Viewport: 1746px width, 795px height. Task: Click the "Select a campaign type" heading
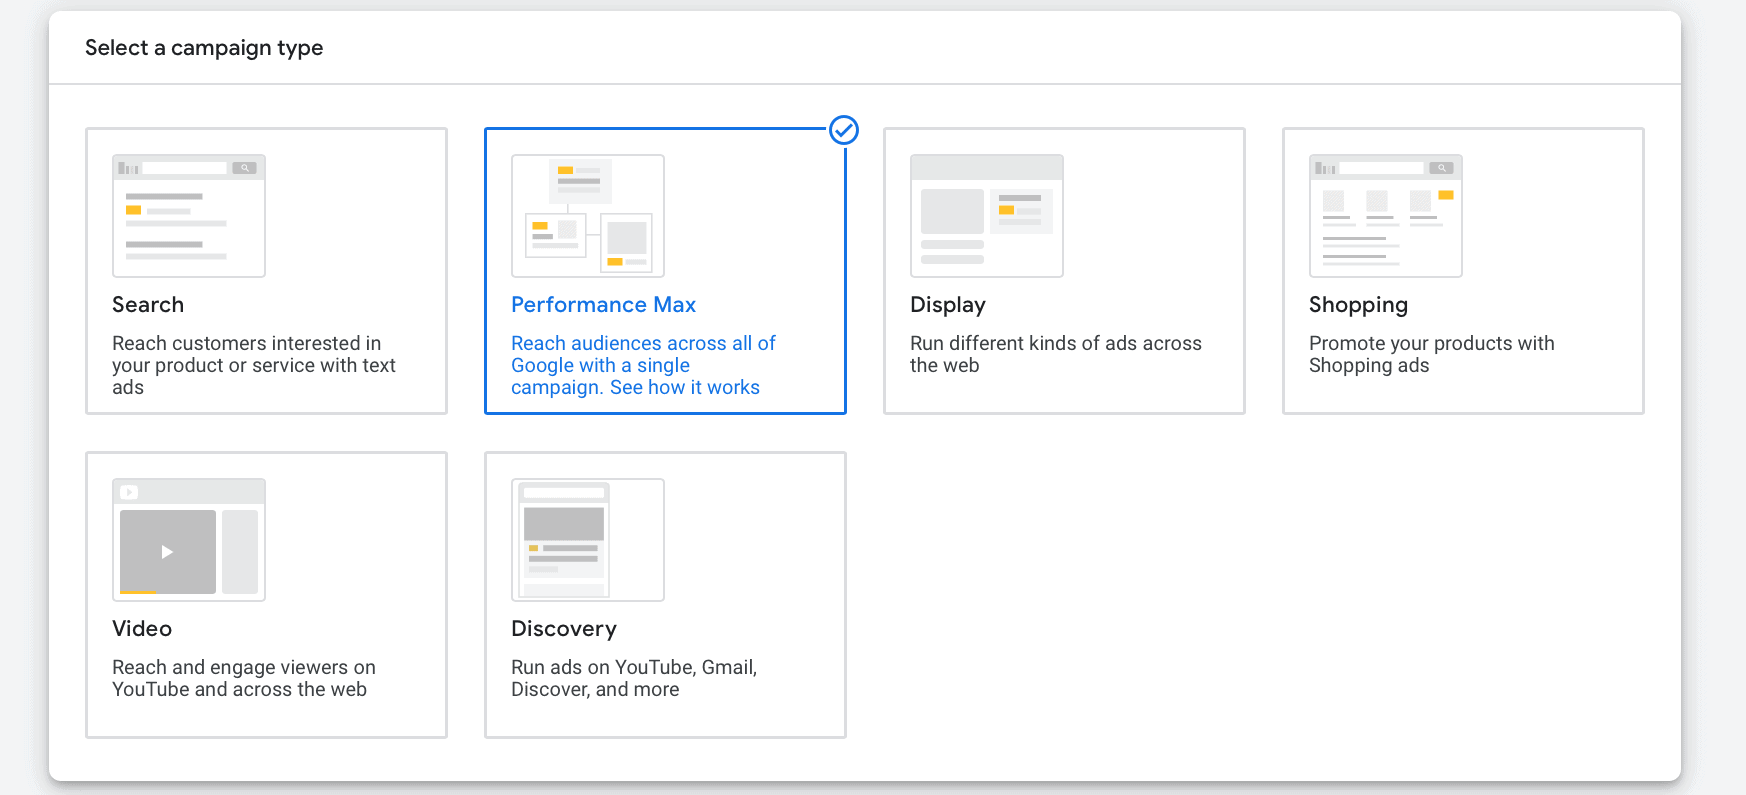pyautogui.click(x=204, y=48)
